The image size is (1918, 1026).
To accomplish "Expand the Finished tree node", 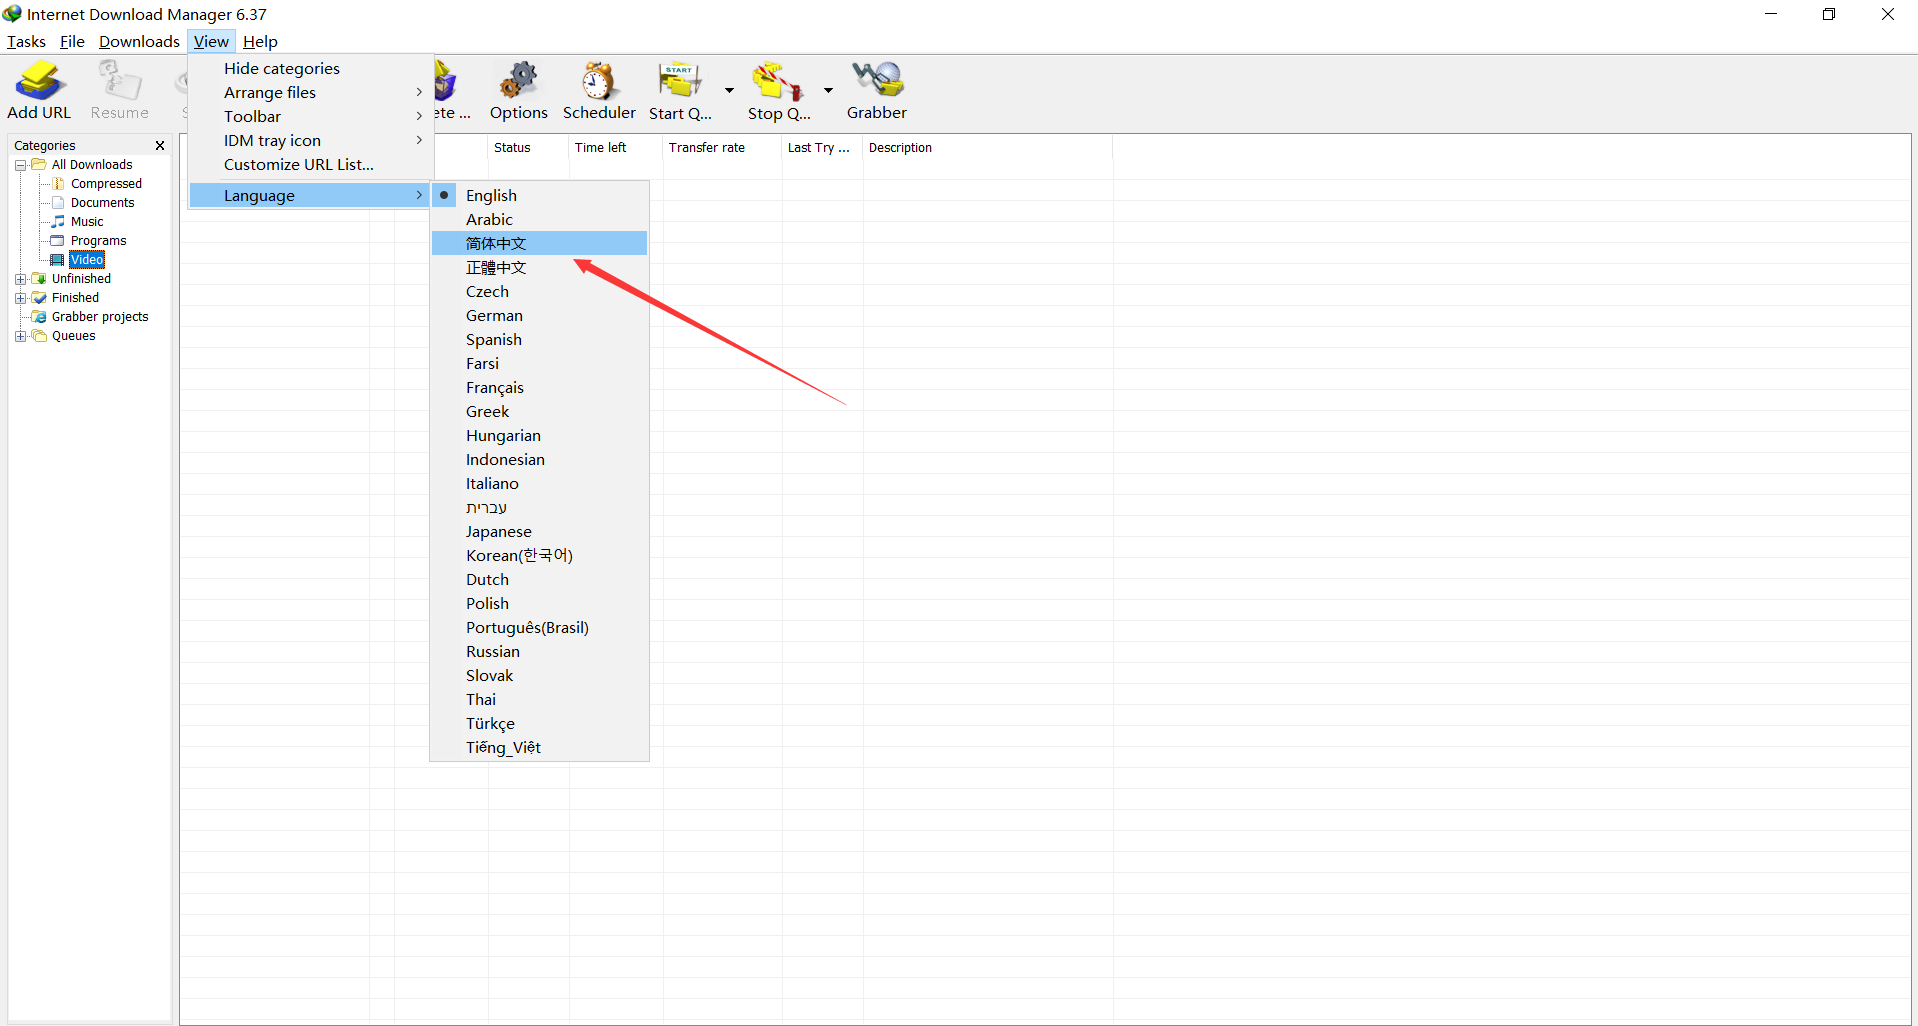I will 20,298.
